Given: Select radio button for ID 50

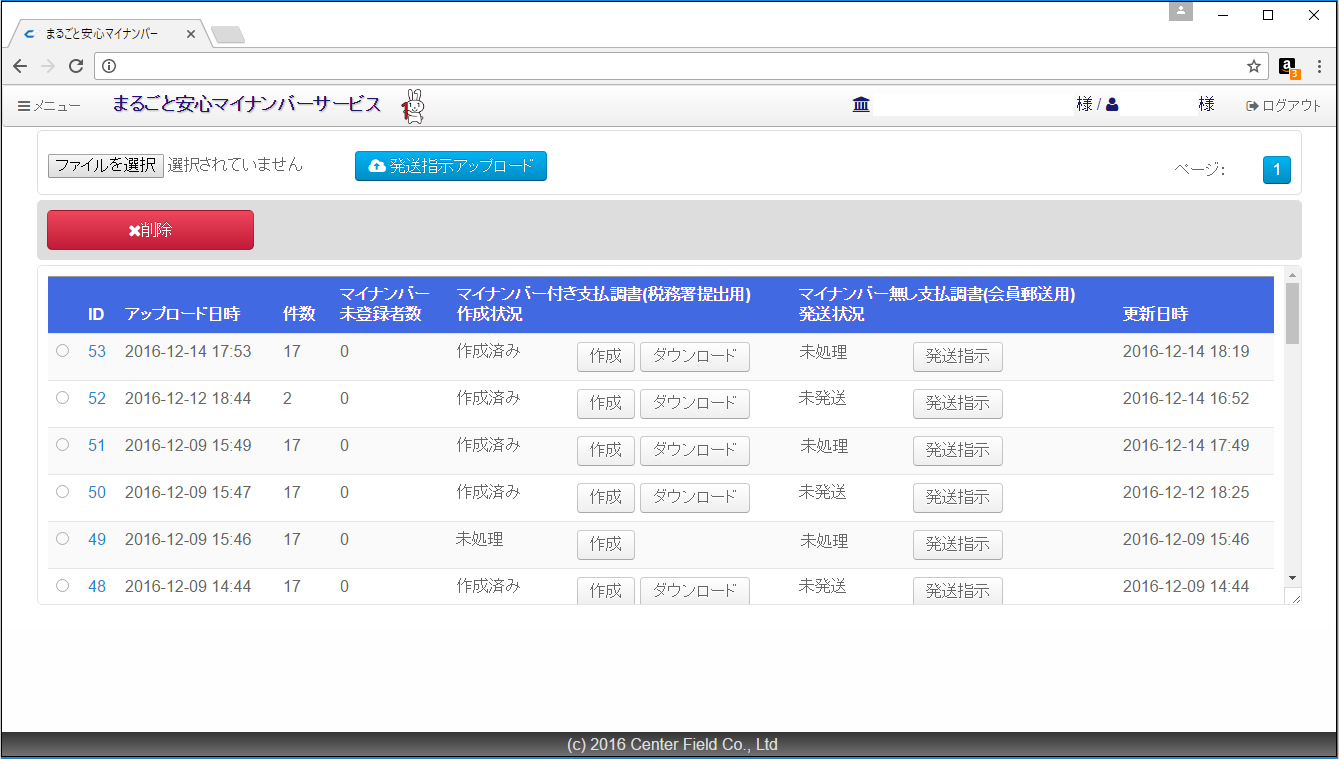Looking at the screenshot, I should pyautogui.click(x=62, y=492).
